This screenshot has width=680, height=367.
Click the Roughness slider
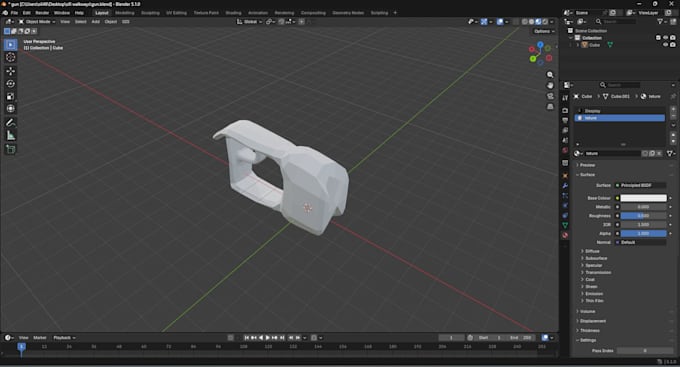pyautogui.click(x=643, y=216)
